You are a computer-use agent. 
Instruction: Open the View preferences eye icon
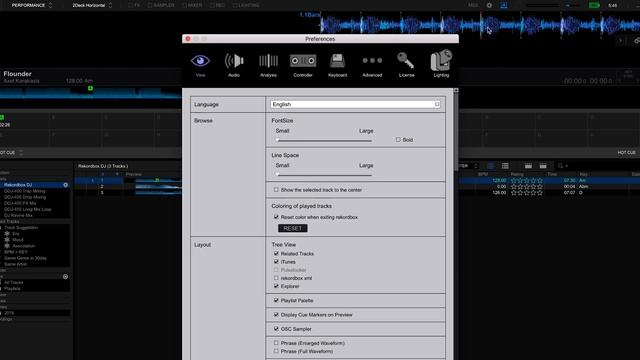tap(200, 61)
